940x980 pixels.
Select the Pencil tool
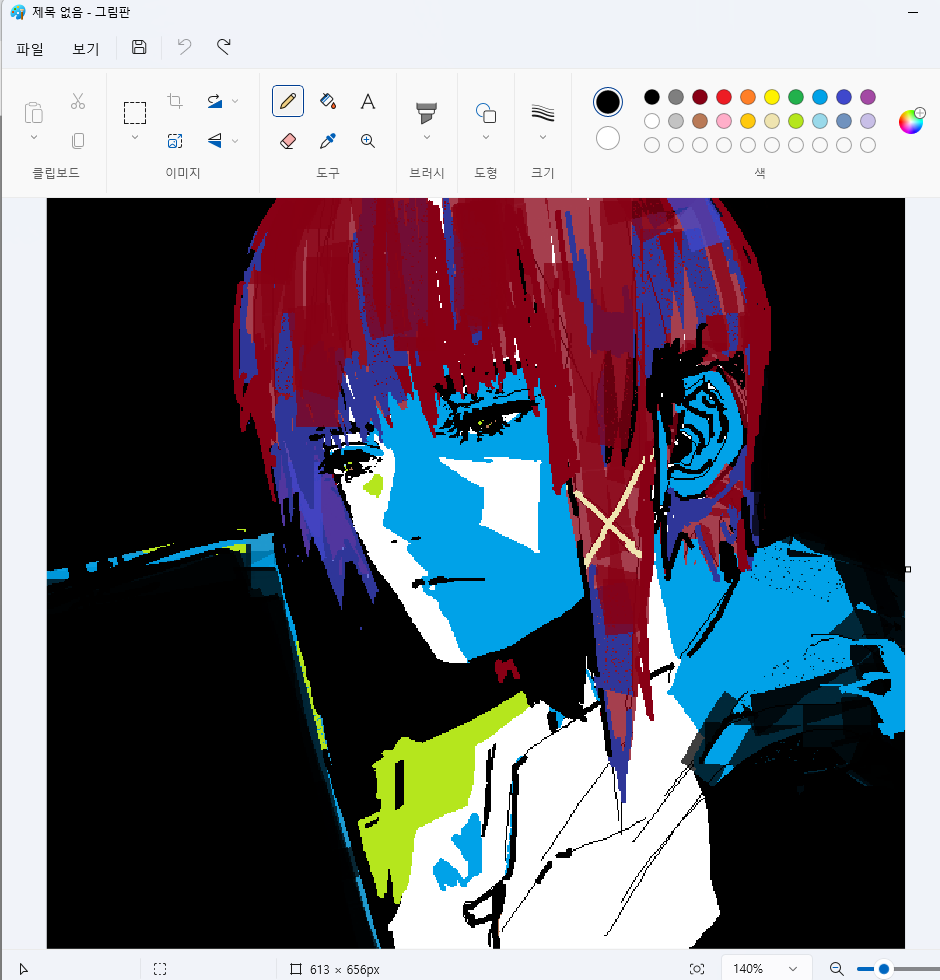click(288, 101)
